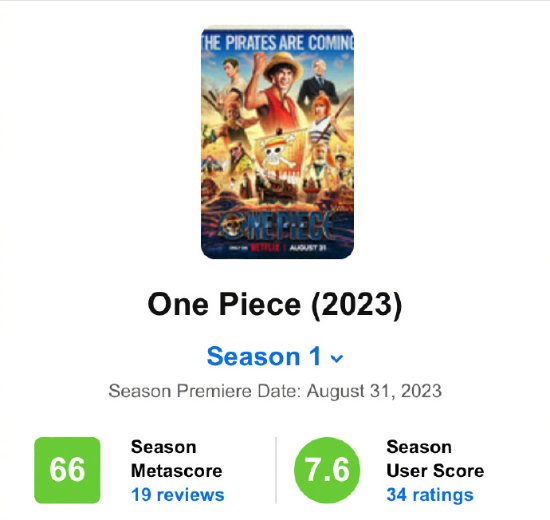Click the divider between the scores

point(276,470)
